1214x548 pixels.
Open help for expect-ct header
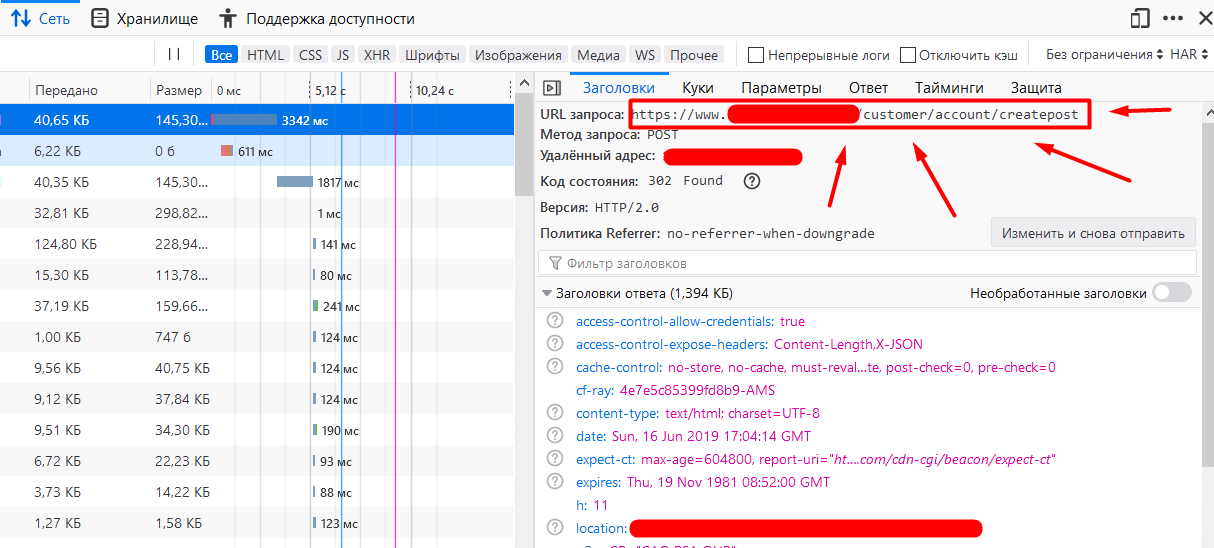point(553,459)
